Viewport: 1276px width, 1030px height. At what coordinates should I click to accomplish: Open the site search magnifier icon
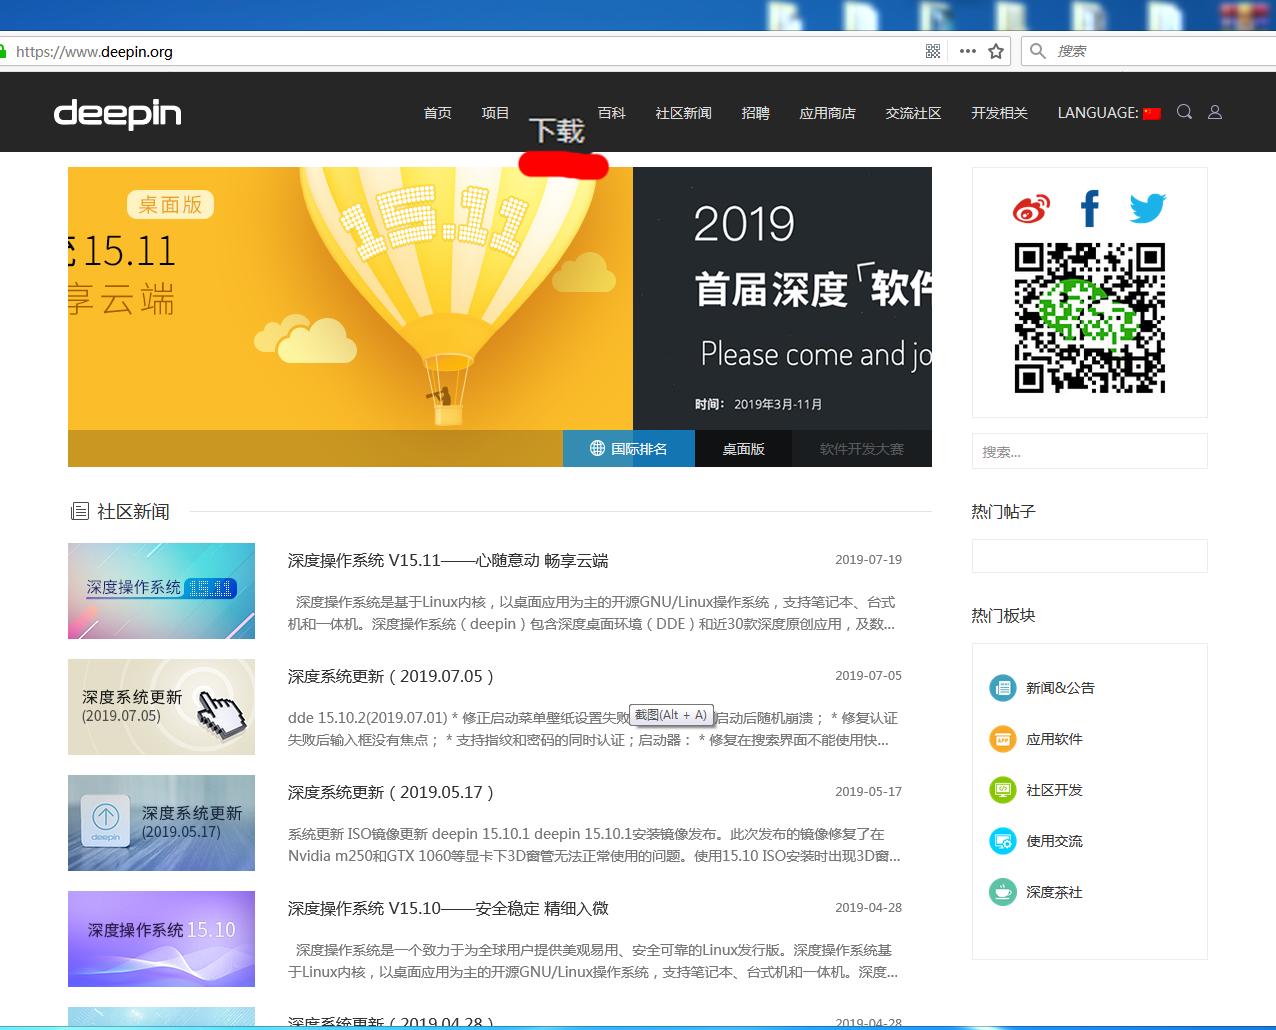[1184, 112]
